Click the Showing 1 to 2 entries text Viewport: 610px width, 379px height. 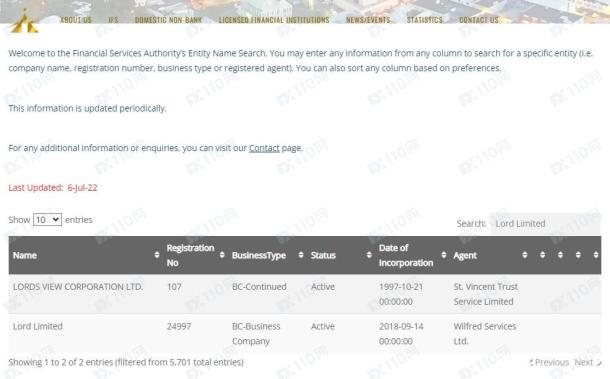pos(126,363)
